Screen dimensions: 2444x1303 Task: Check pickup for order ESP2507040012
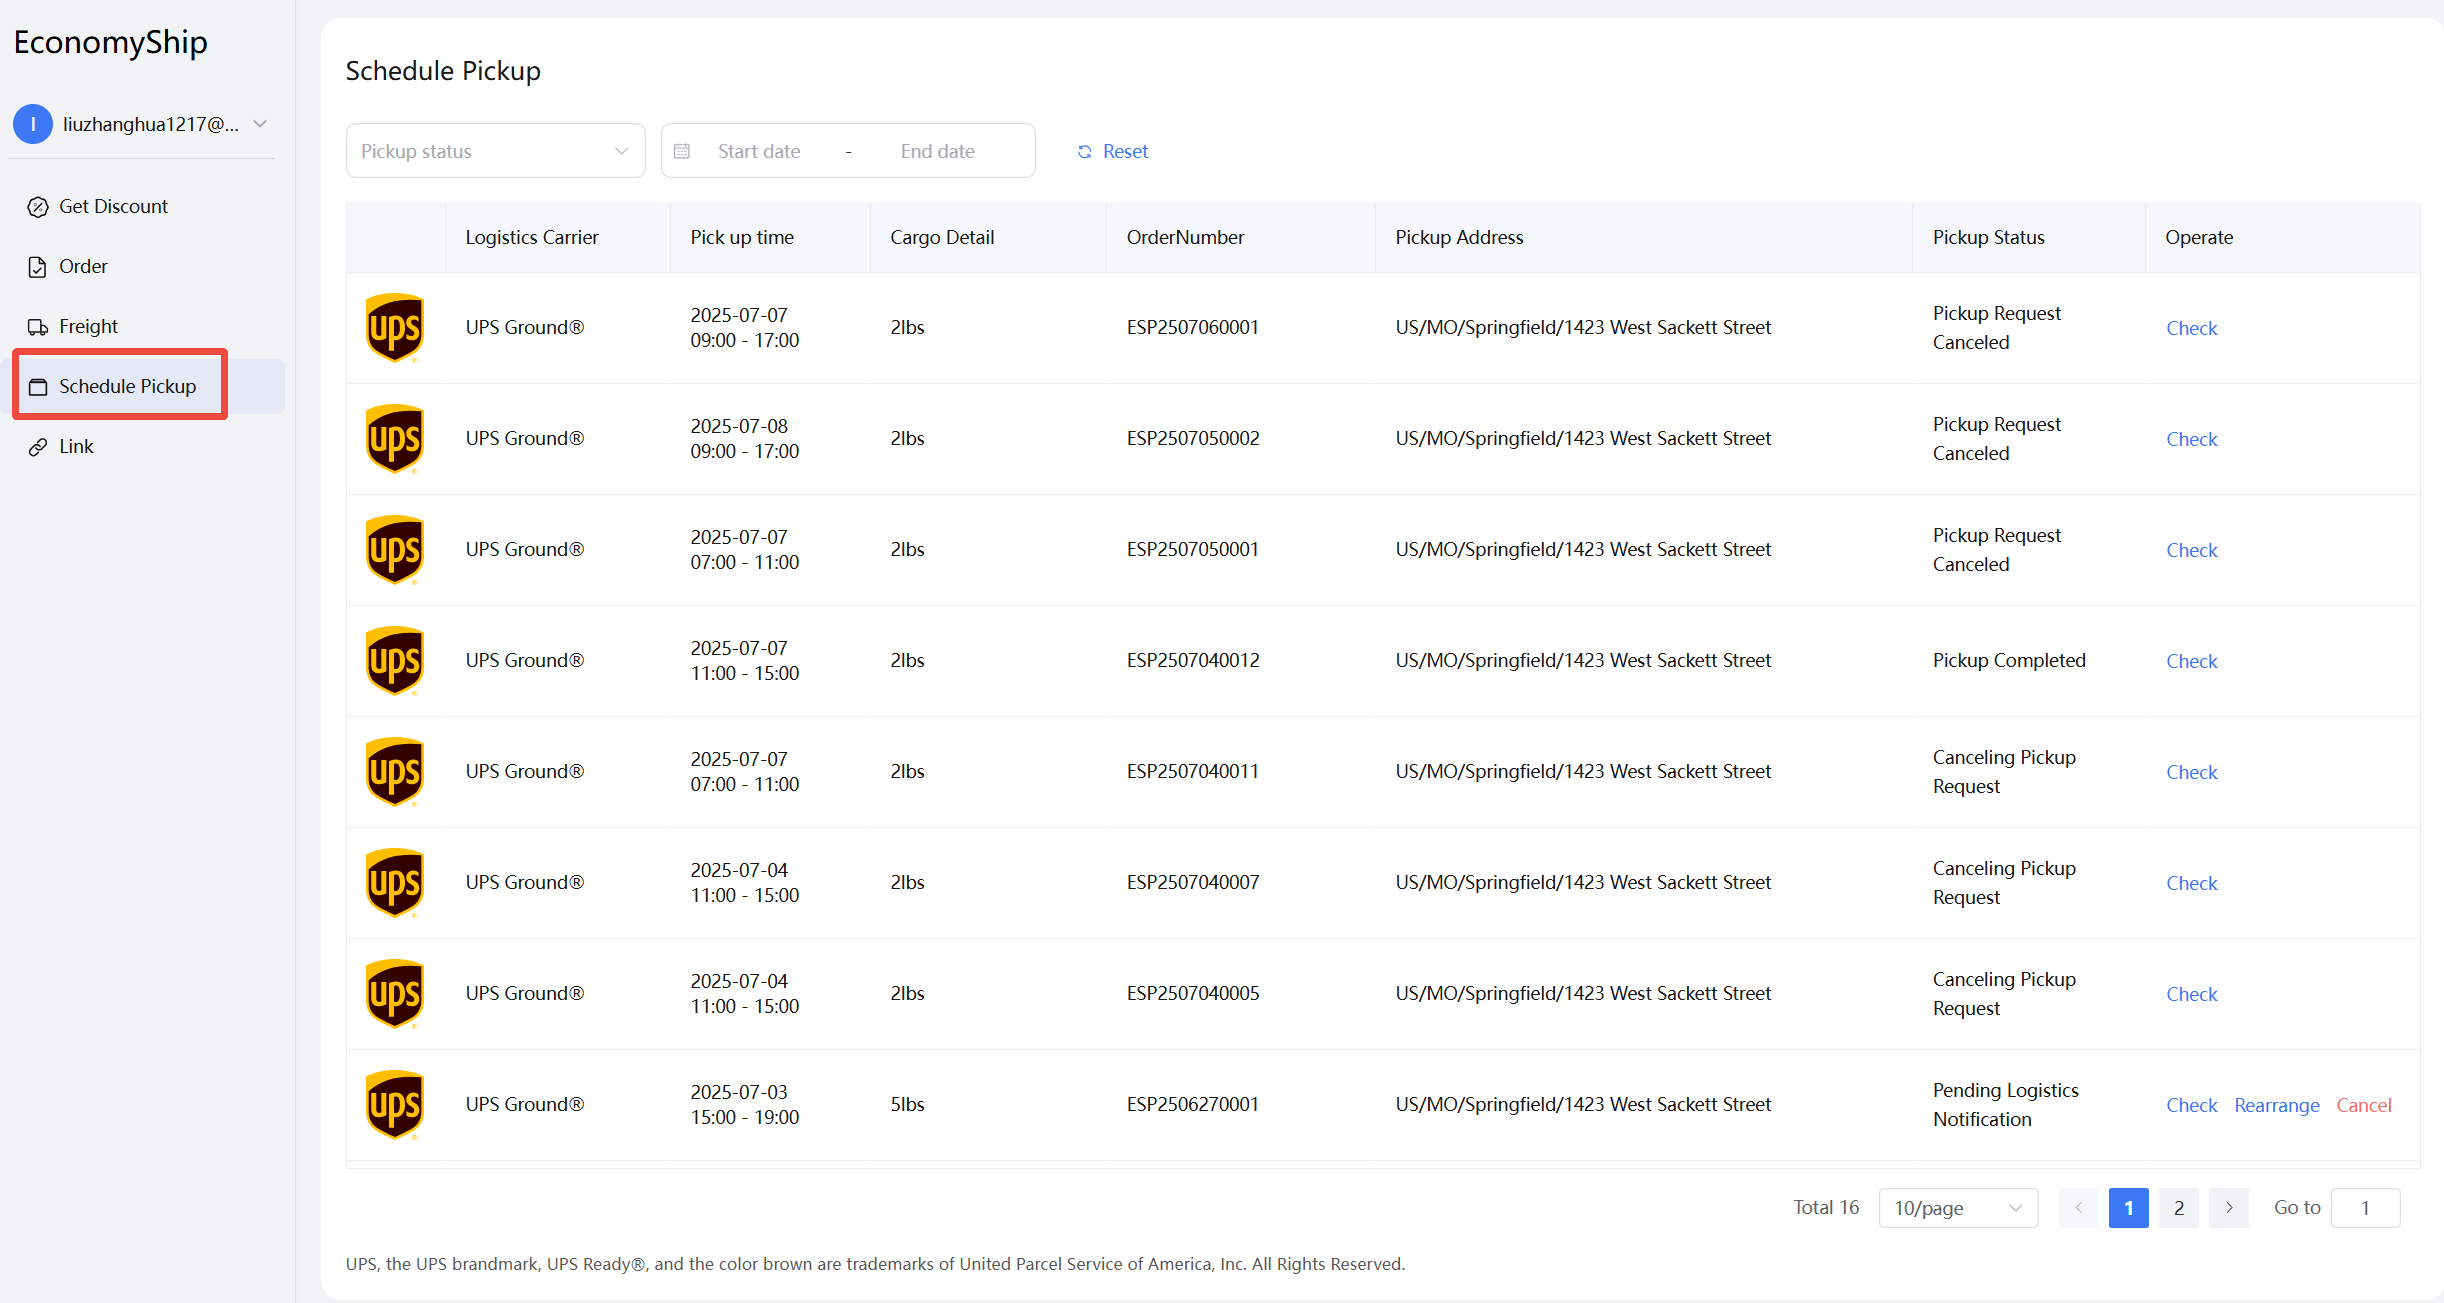2191,661
